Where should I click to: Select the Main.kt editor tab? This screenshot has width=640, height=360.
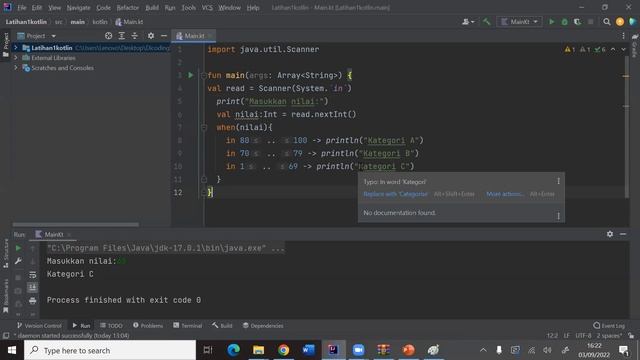point(193,36)
